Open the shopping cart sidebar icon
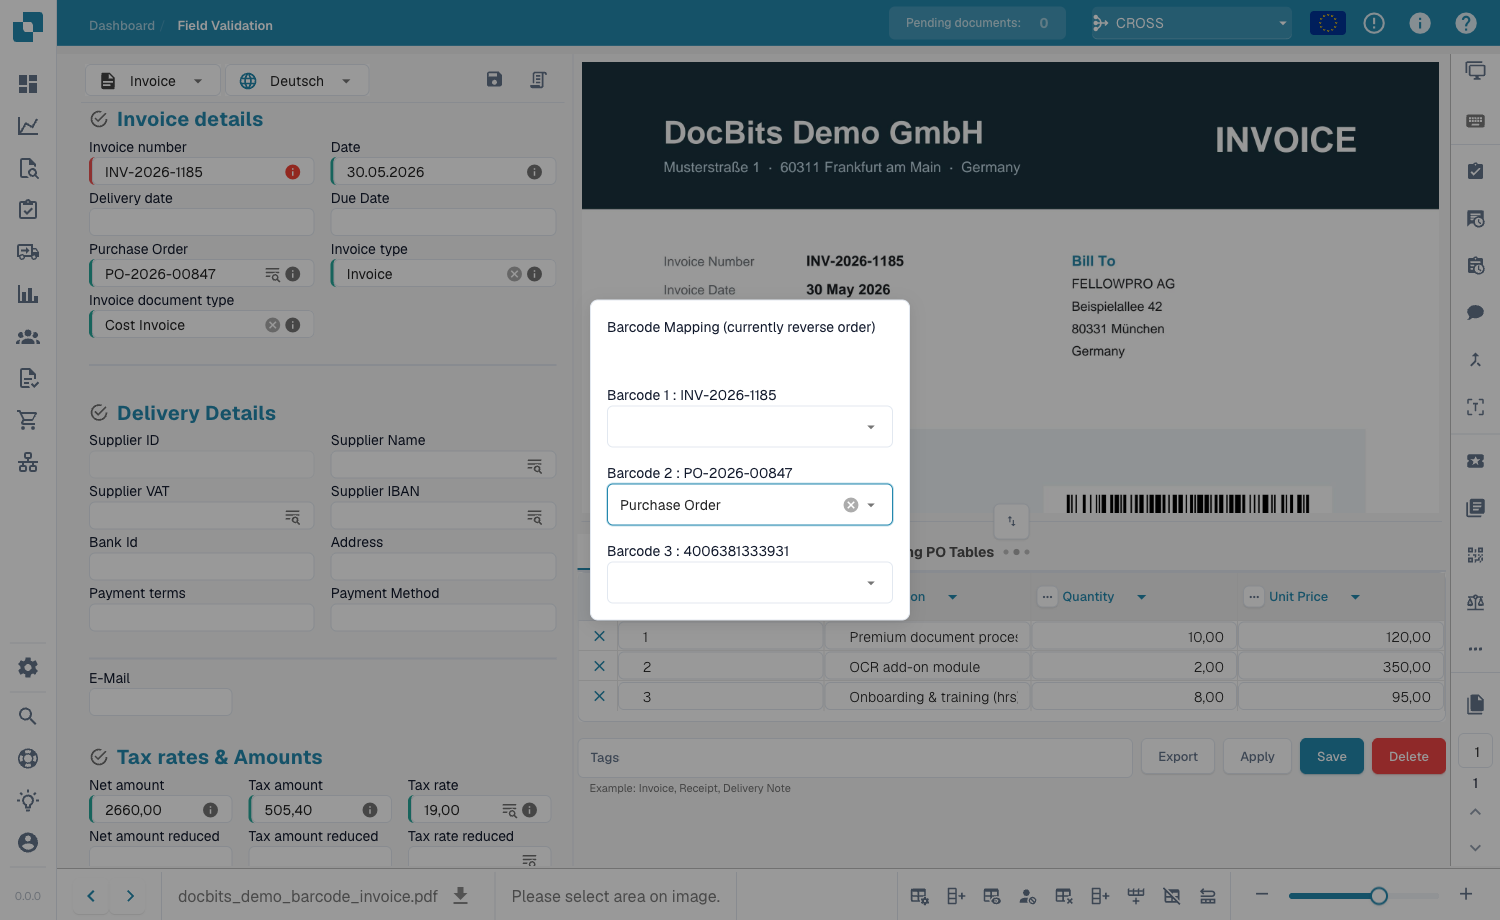 pyautogui.click(x=28, y=420)
